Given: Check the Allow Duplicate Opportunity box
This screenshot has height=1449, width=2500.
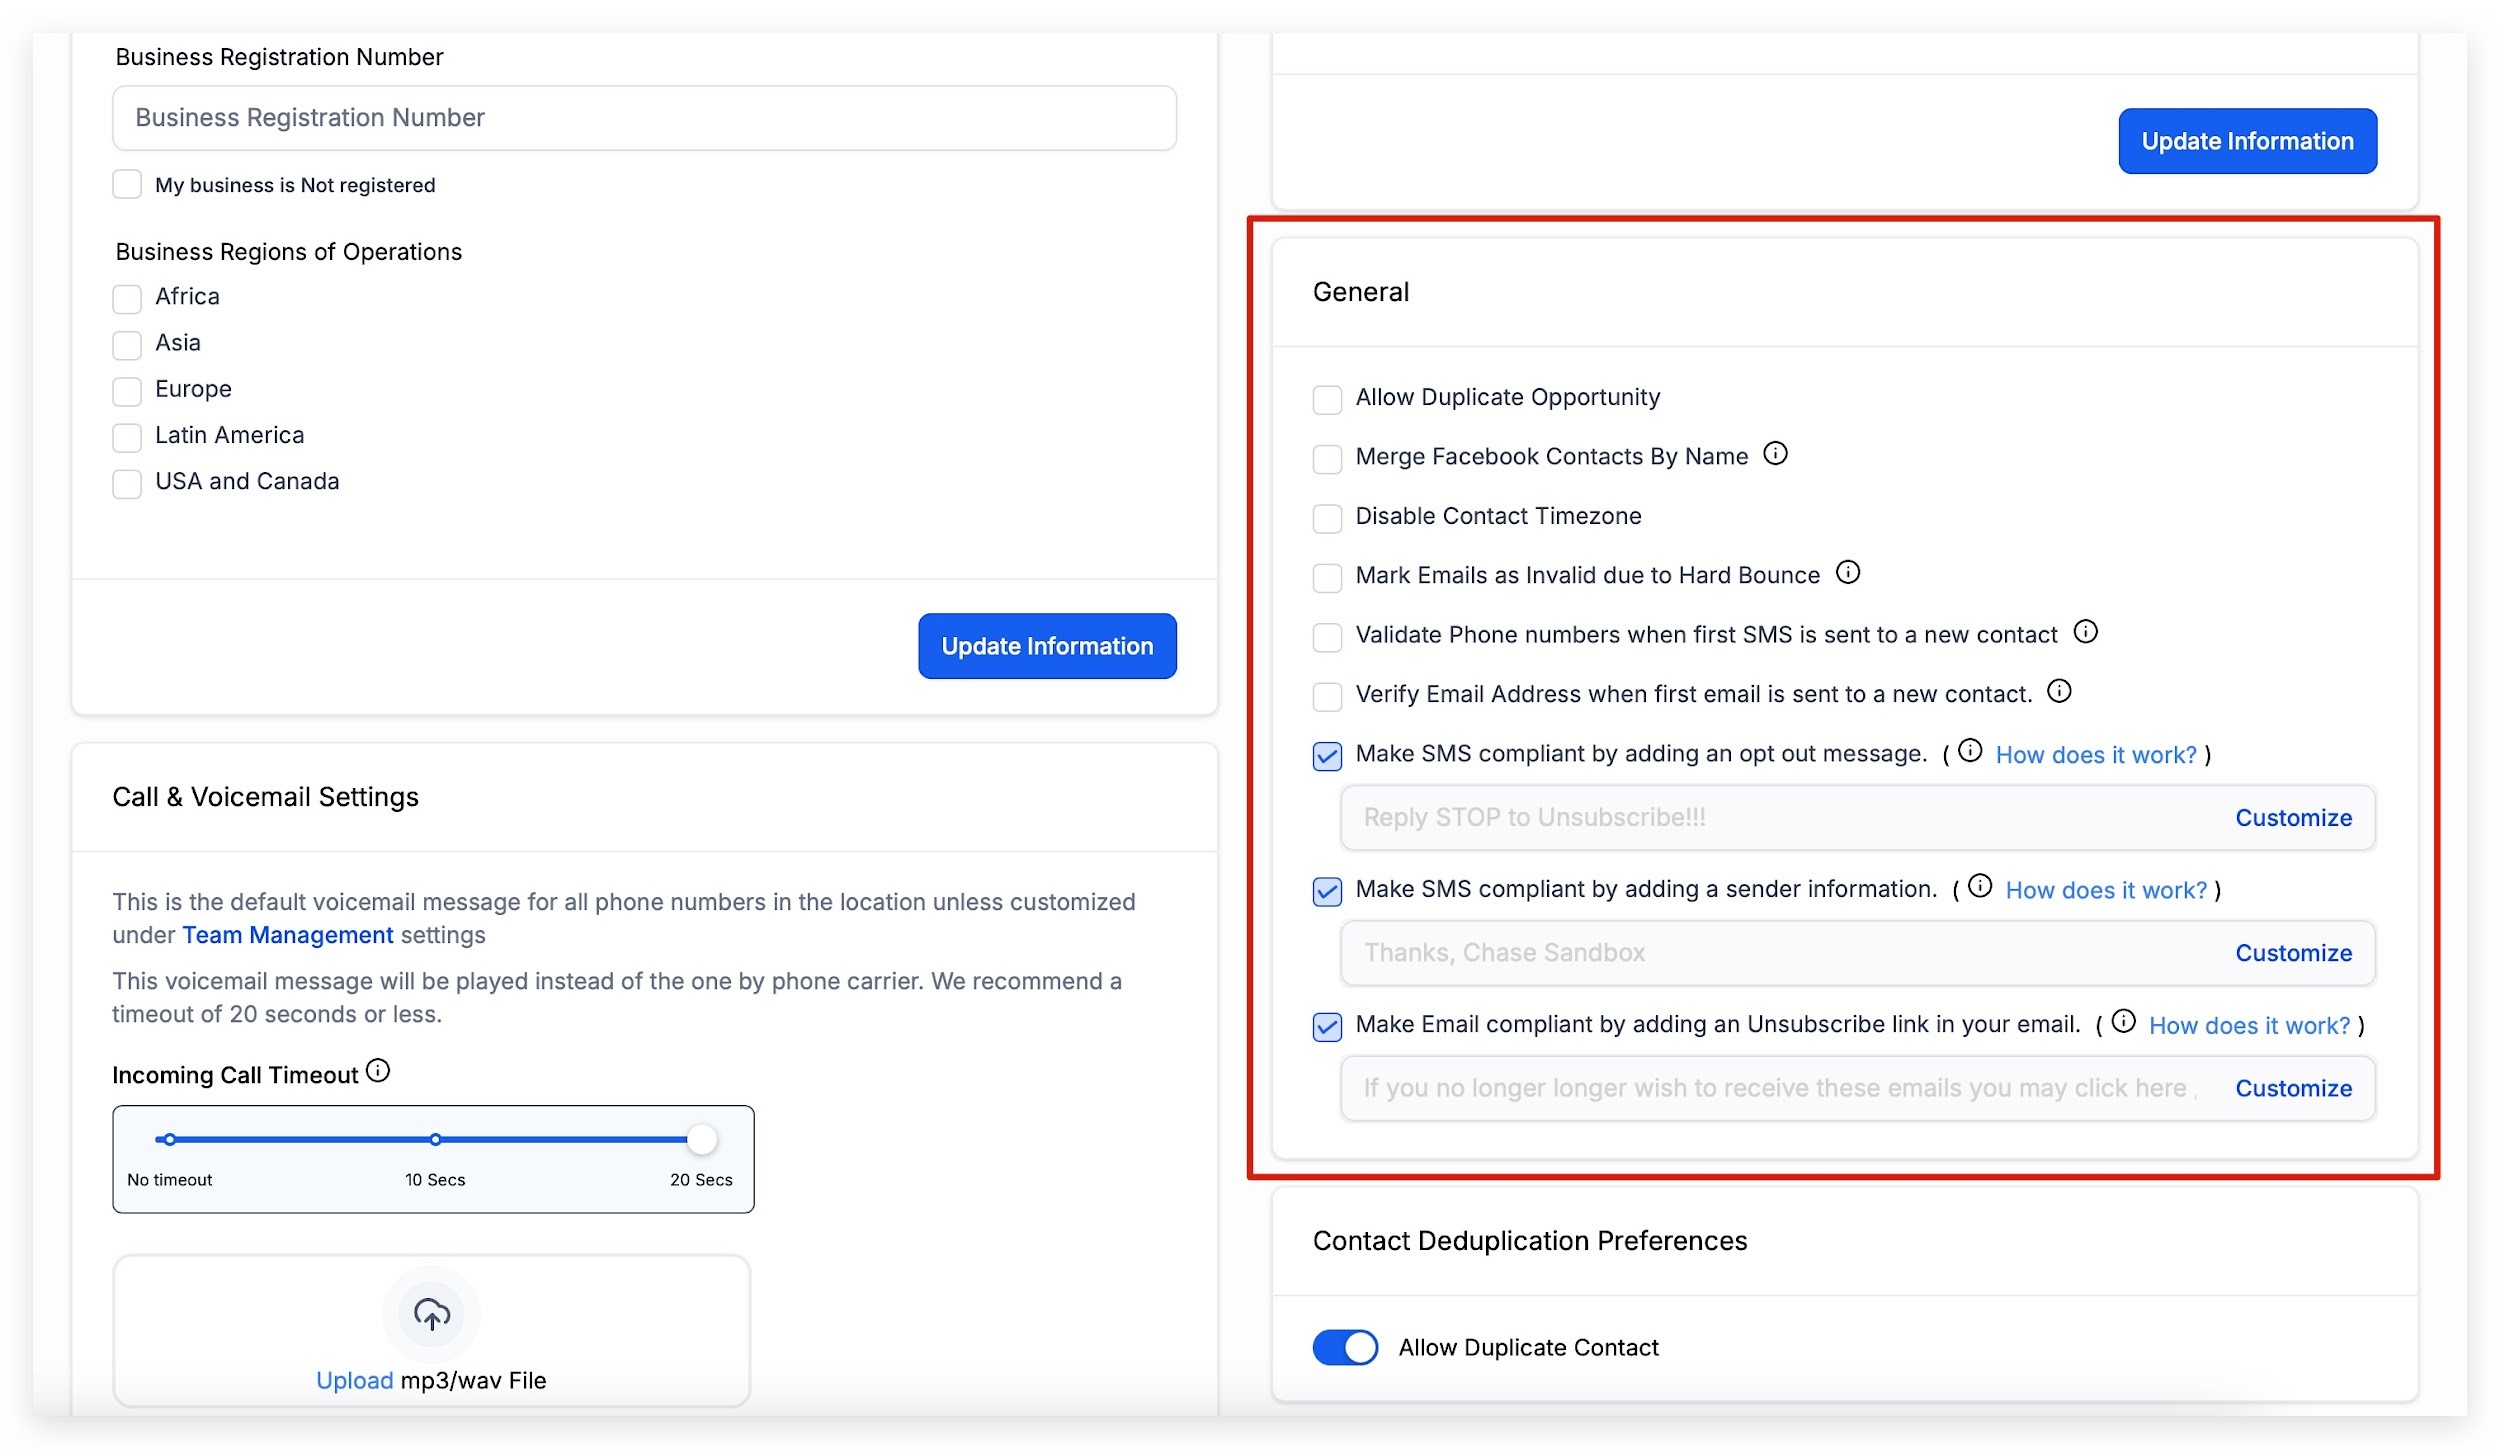Looking at the screenshot, I should pos(1327,400).
